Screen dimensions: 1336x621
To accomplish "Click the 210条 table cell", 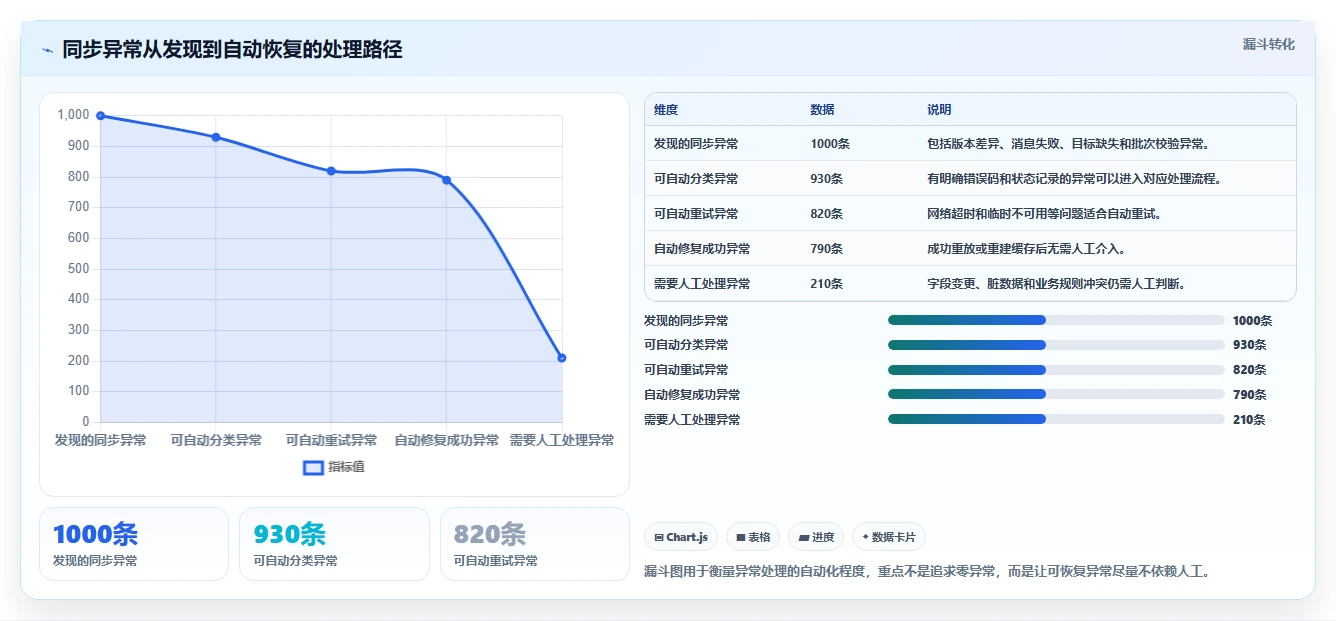I will click(x=827, y=284).
